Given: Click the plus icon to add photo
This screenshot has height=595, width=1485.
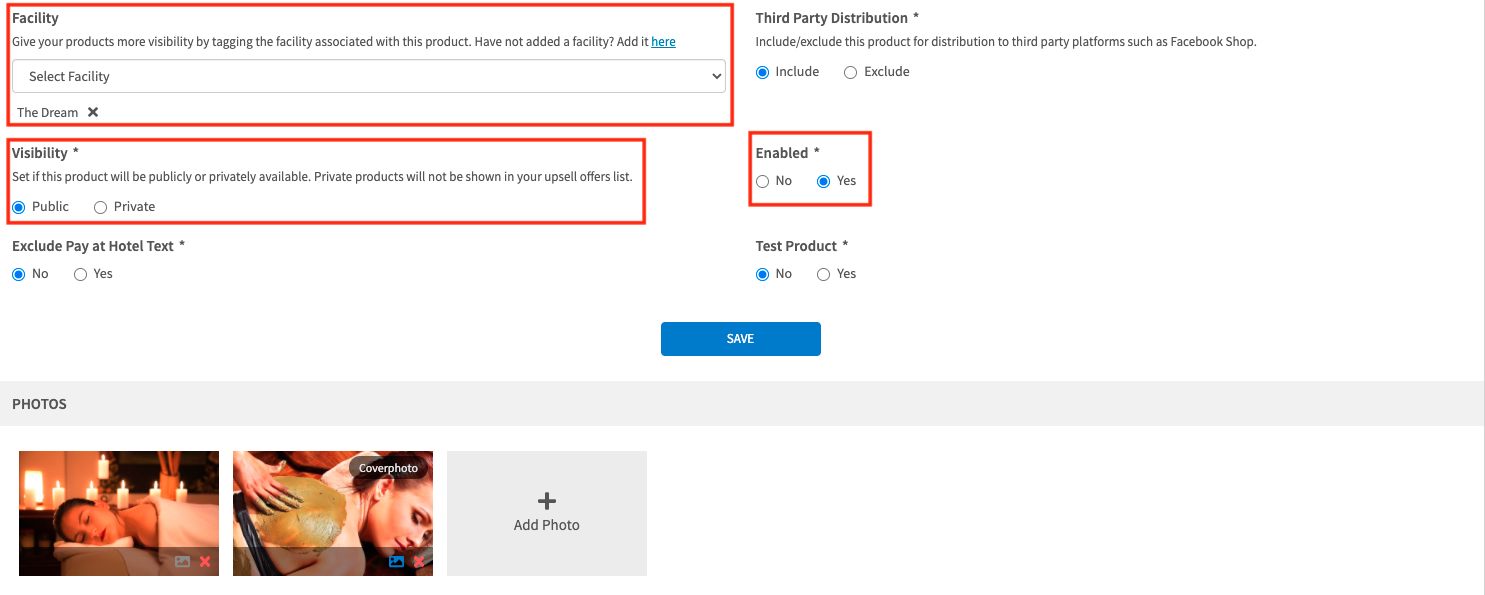Looking at the screenshot, I should [547, 501].
